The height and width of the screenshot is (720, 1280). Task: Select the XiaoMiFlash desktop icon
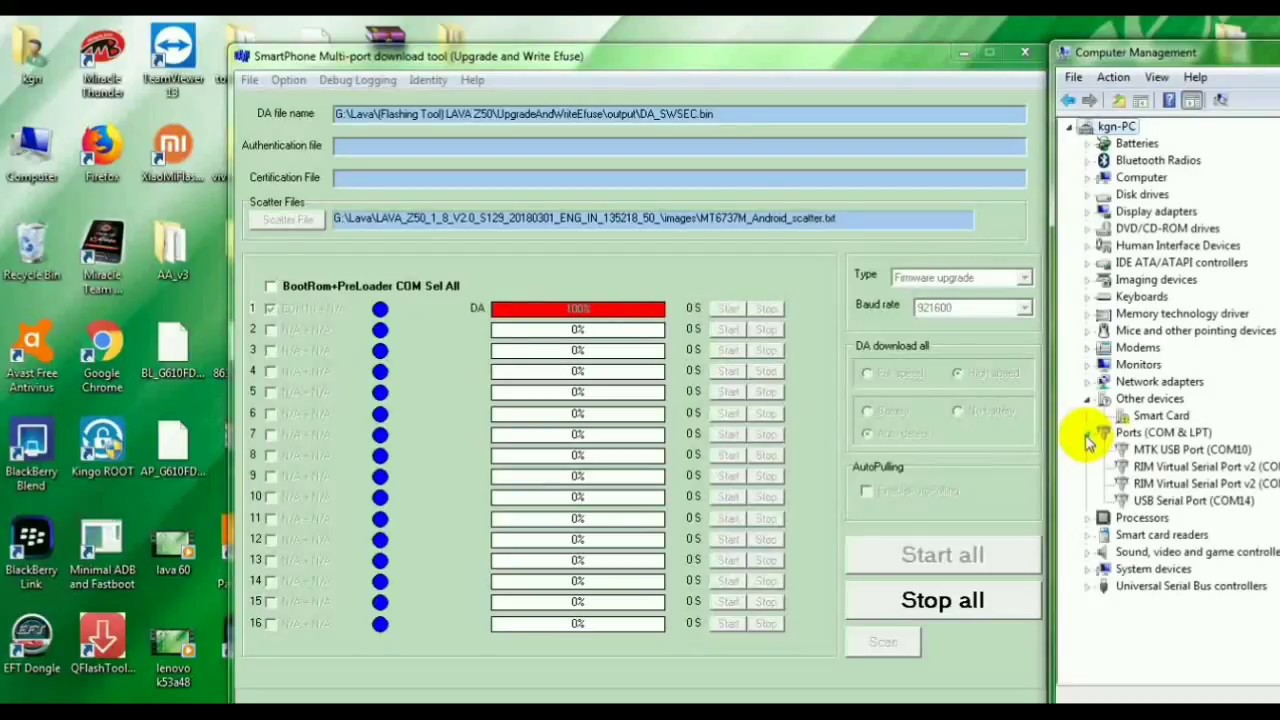(x=172, y=155)
